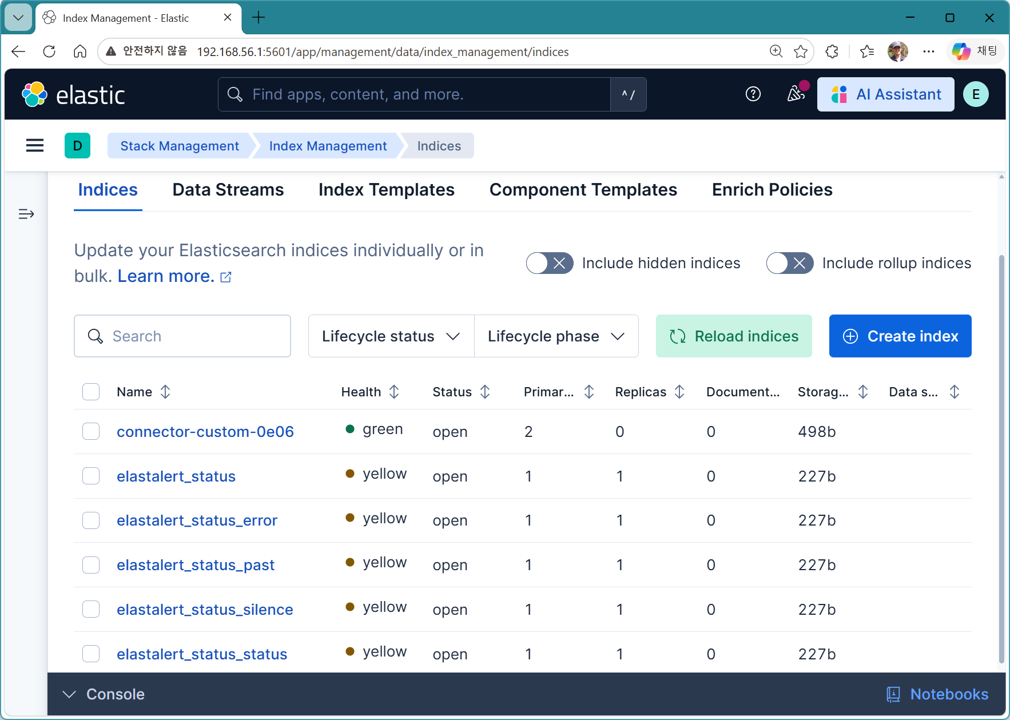1010x720 pixels.
Task: Check the select-all checkbox in table header
Action: [91, 392]
